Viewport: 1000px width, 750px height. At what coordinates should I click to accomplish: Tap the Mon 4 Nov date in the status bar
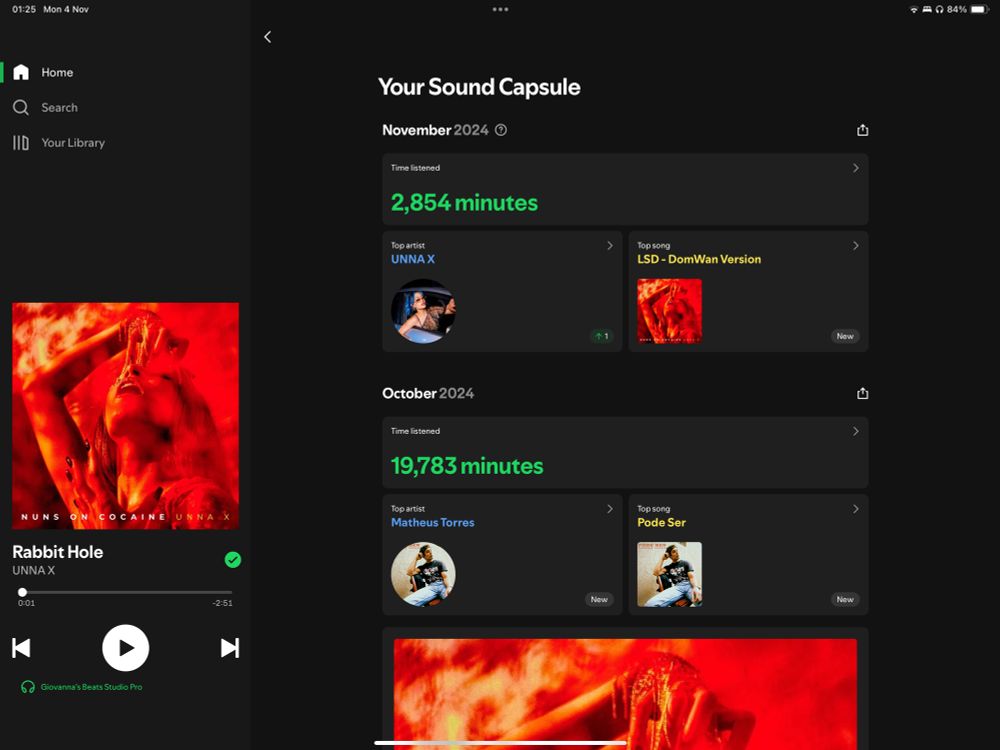click(66, 10)
